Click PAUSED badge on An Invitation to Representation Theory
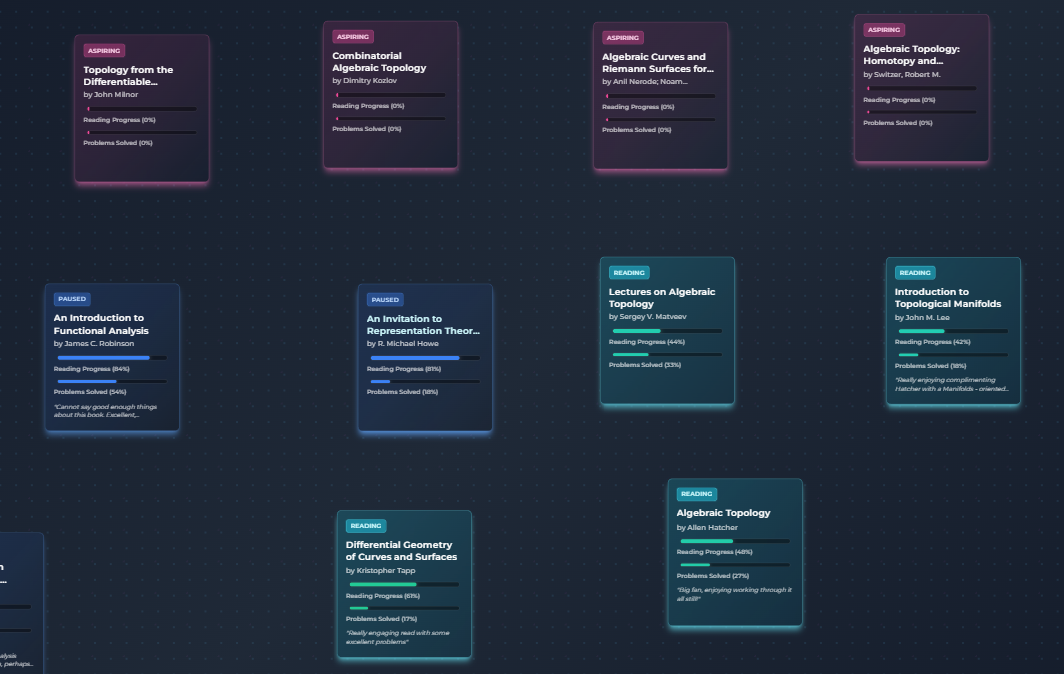This screenshot has width=1064, height=674. point(385,300)
